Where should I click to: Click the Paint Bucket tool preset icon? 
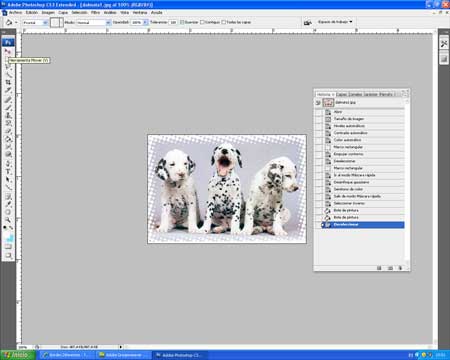[9, 23]
